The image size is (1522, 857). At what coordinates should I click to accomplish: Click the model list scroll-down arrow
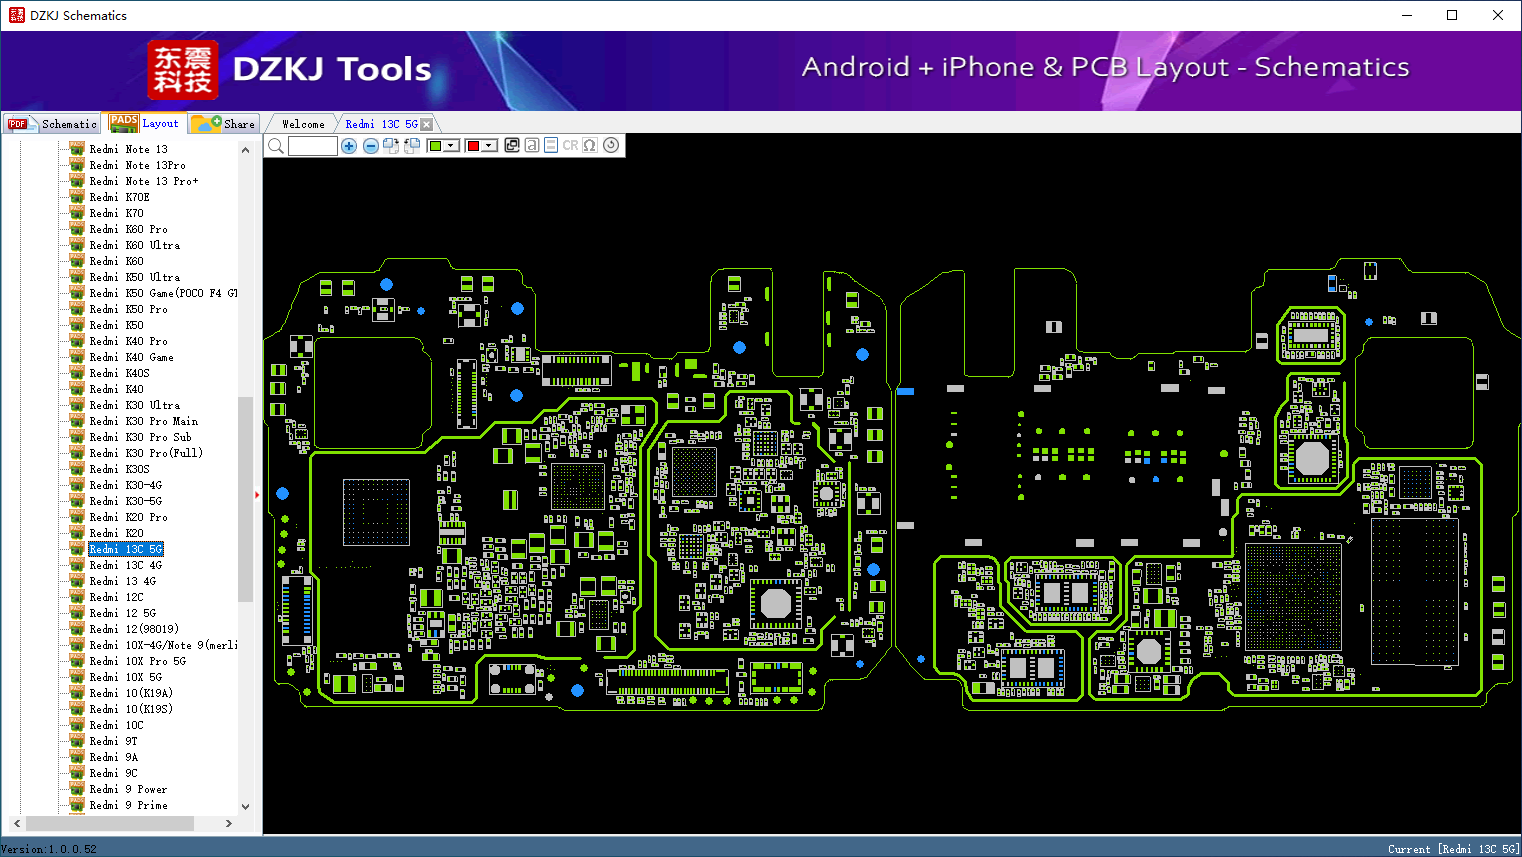tap(245, 807)
